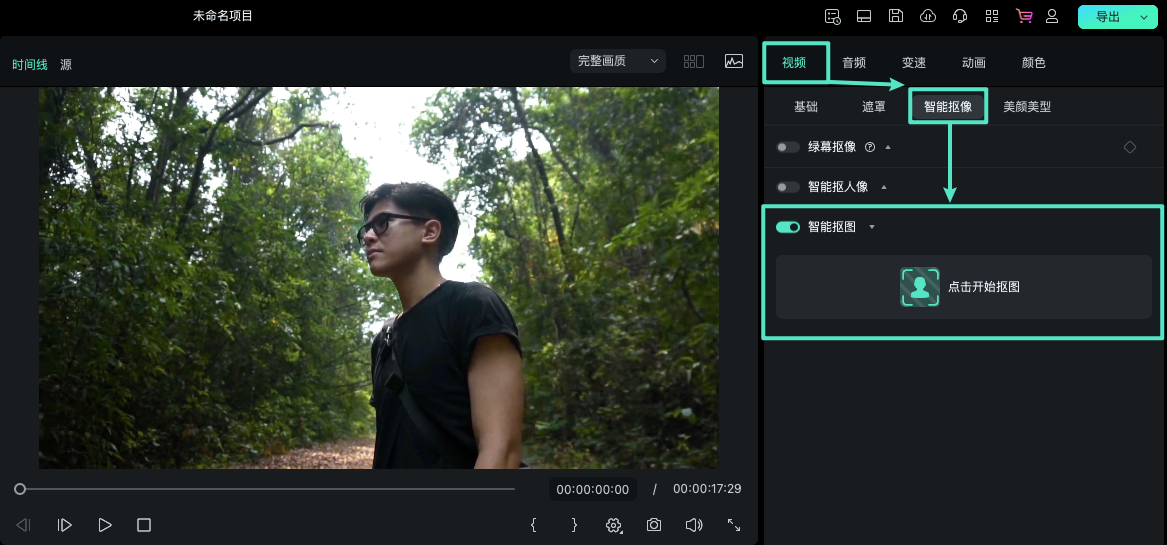Open the task list icon in top bar
This screenshot has width=1167, height=545.
(833, 16)
